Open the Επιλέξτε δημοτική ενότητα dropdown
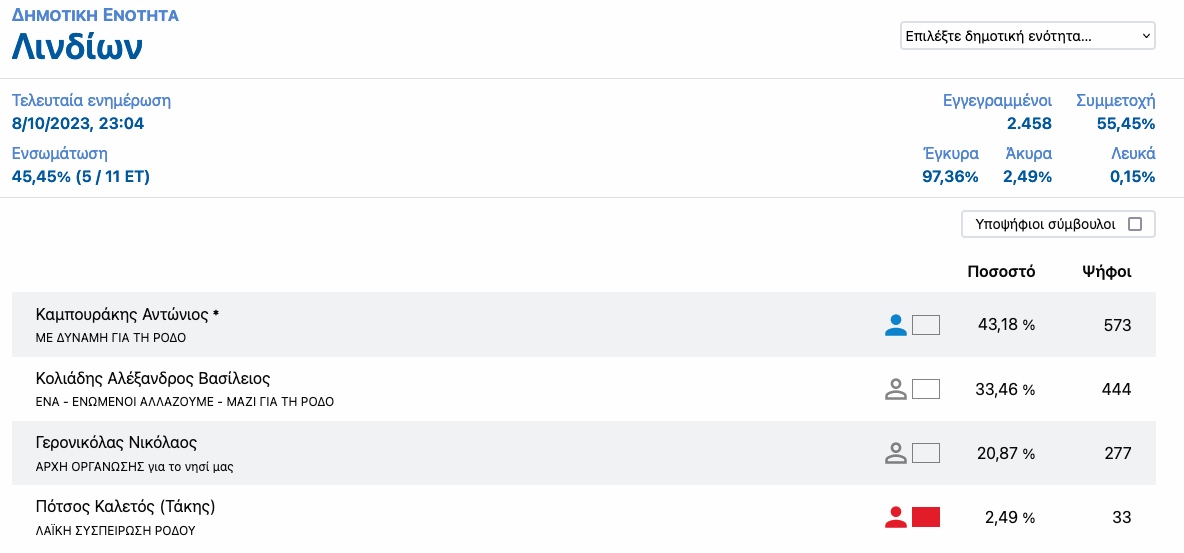Image resolution: width=1184 pixels, height=553 pixels. [1028, 36]
